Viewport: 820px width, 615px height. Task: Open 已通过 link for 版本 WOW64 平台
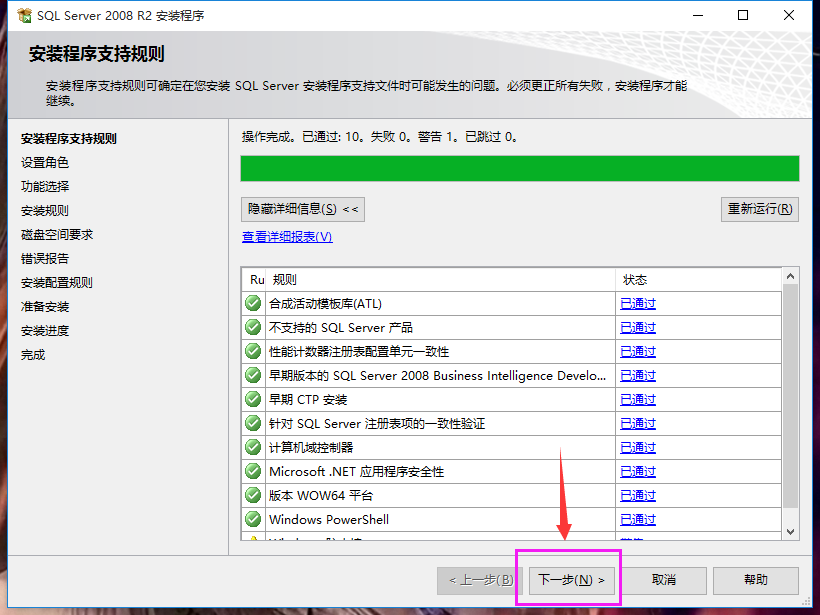(x=637, y=496)
